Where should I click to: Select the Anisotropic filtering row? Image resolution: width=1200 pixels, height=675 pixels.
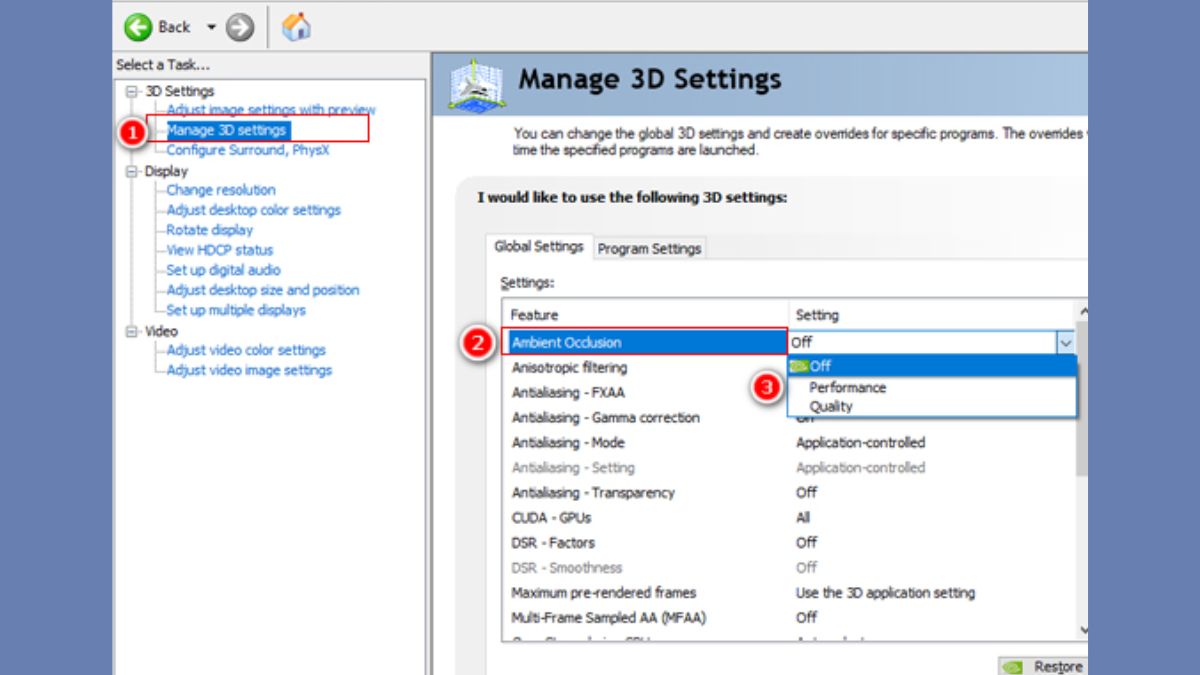click(x=646, y=367)
